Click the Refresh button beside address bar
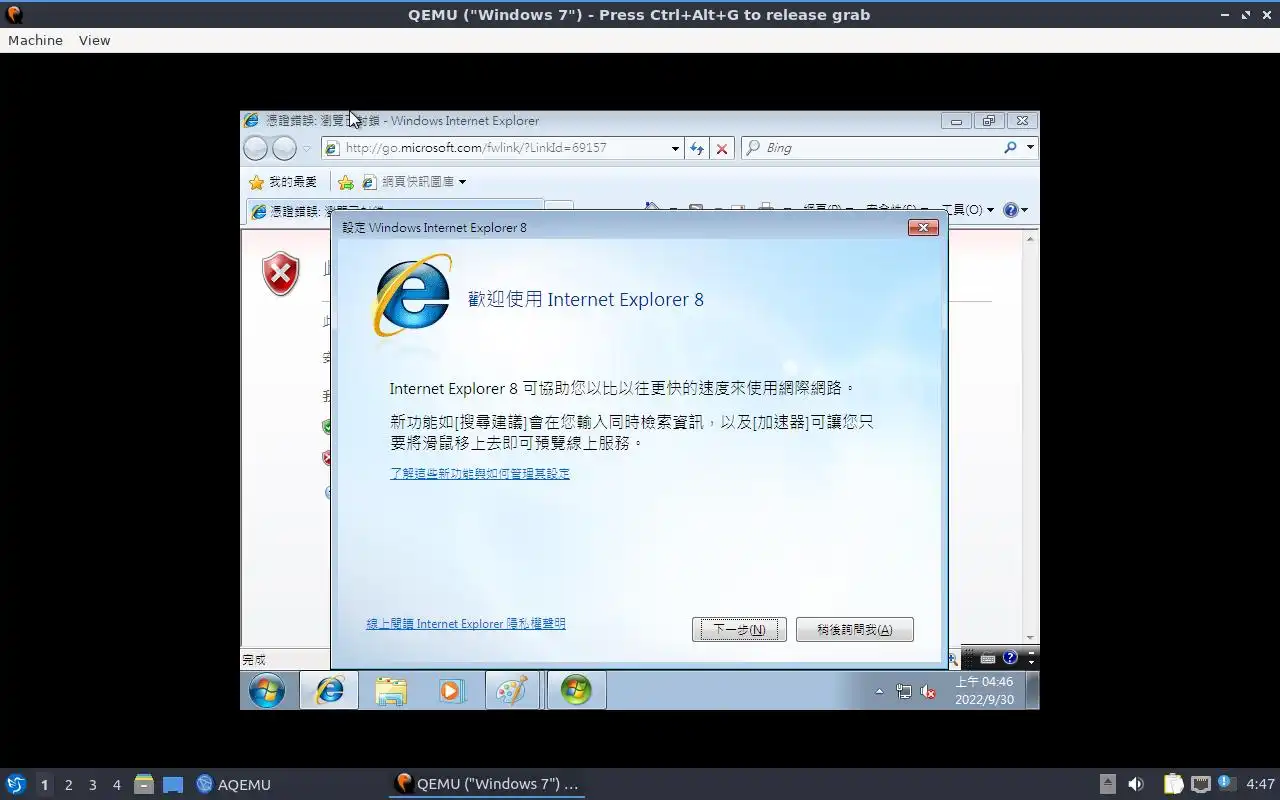Viewport: 1280px width, 800px height. pos(697,148)
